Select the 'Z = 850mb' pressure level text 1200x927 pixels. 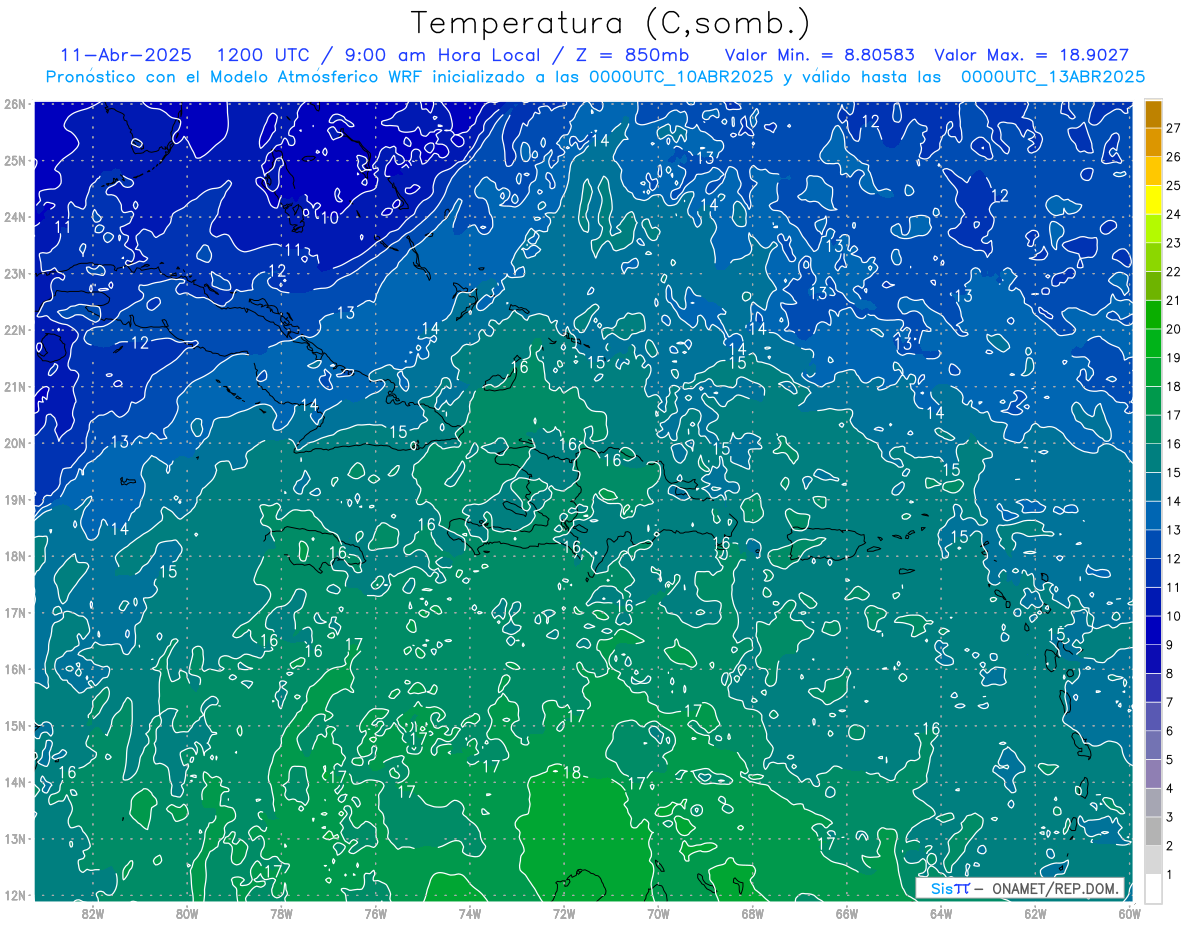(633, 55)
